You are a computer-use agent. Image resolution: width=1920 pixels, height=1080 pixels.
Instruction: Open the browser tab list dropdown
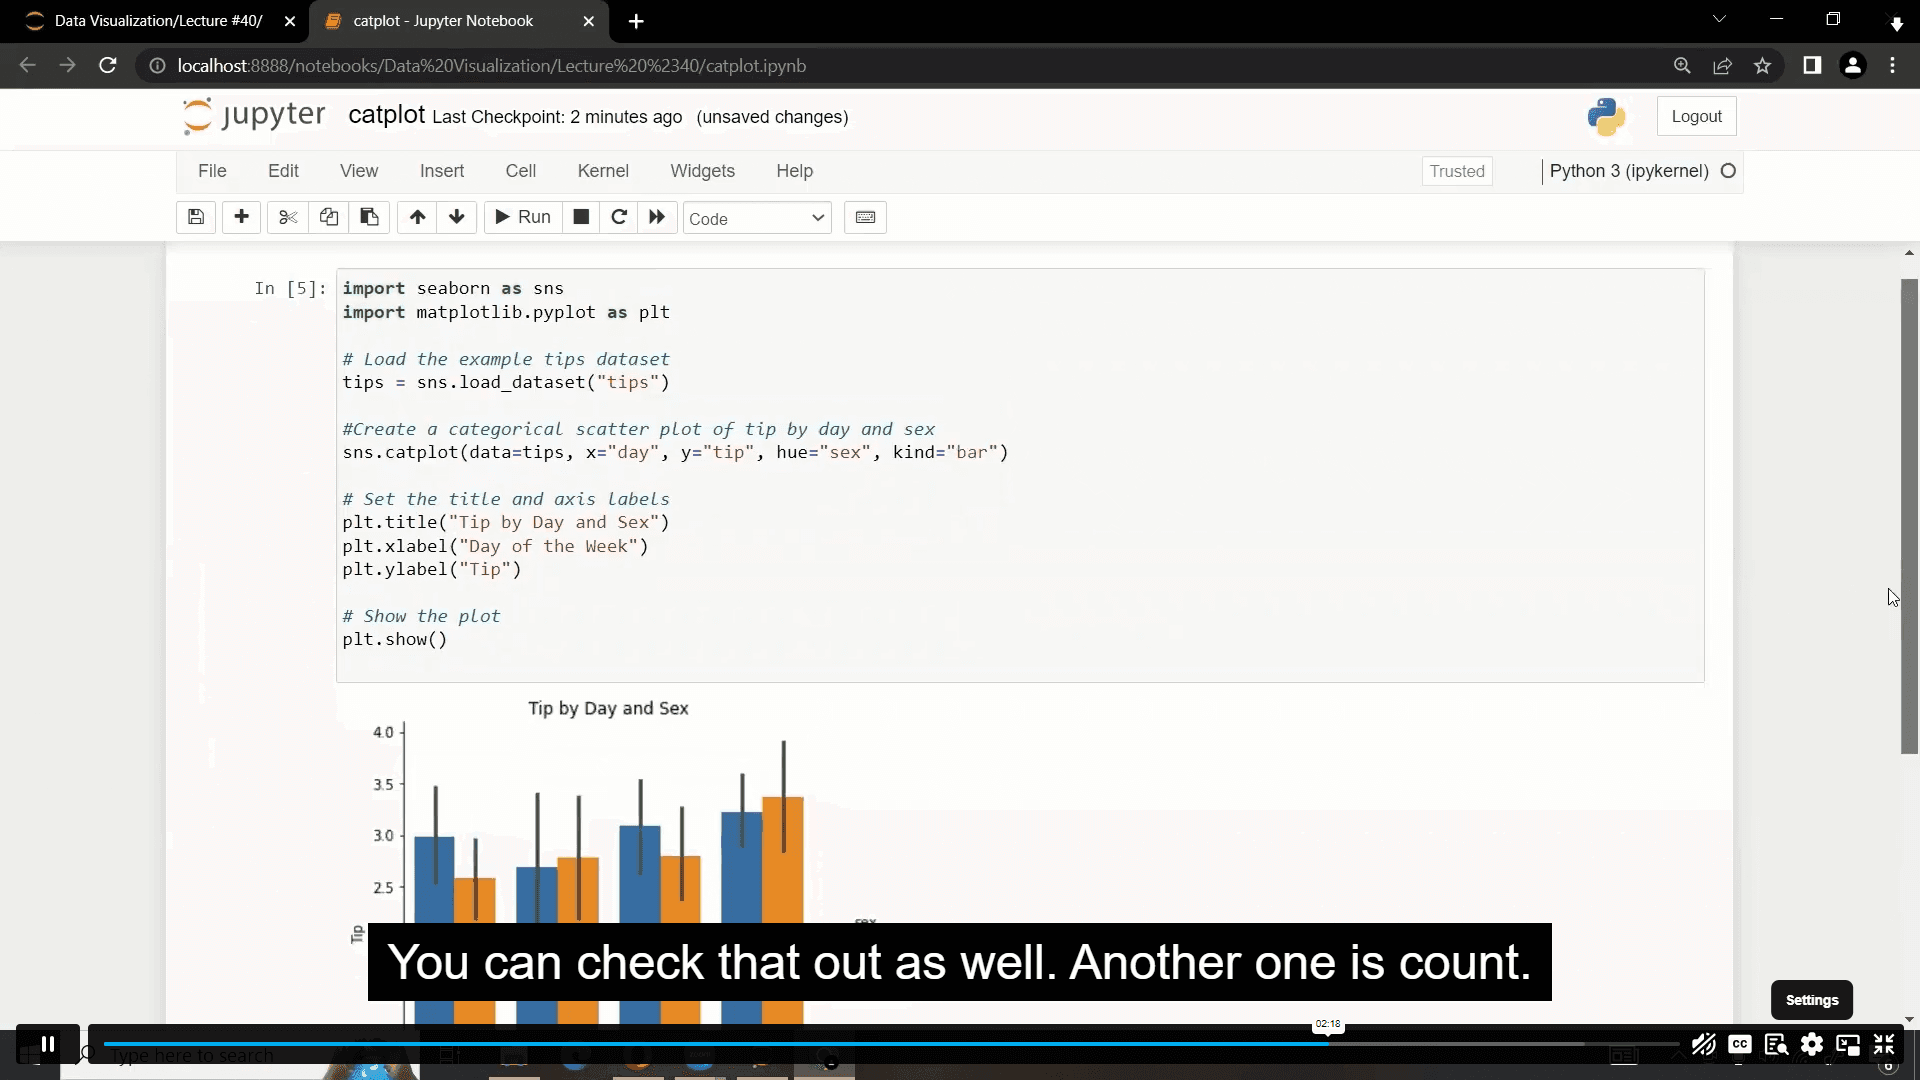pyautogui.click(x=1719, y=19)
